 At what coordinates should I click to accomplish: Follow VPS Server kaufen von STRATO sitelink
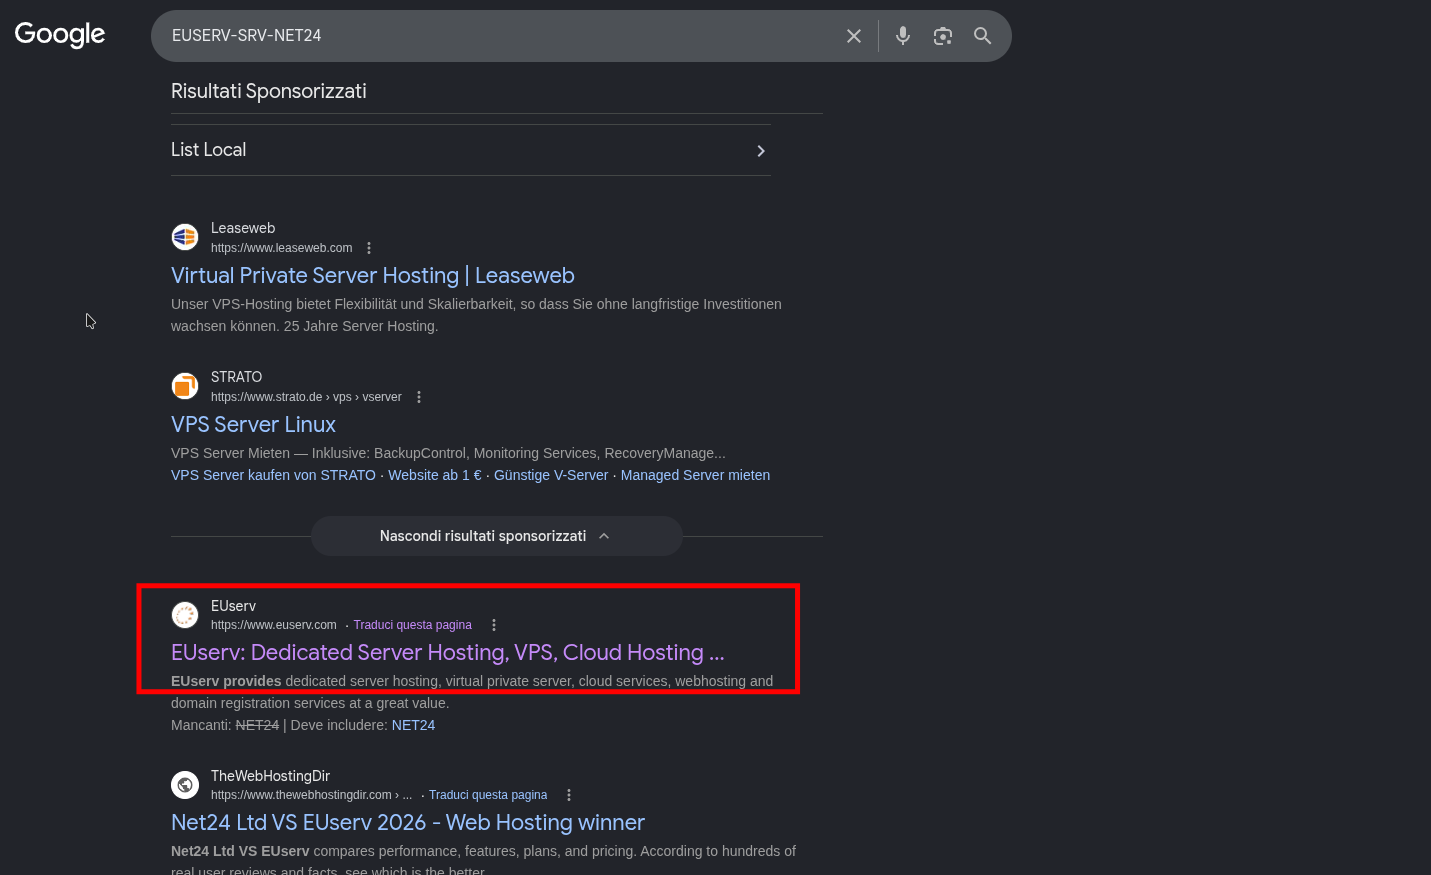pos(273,475)
